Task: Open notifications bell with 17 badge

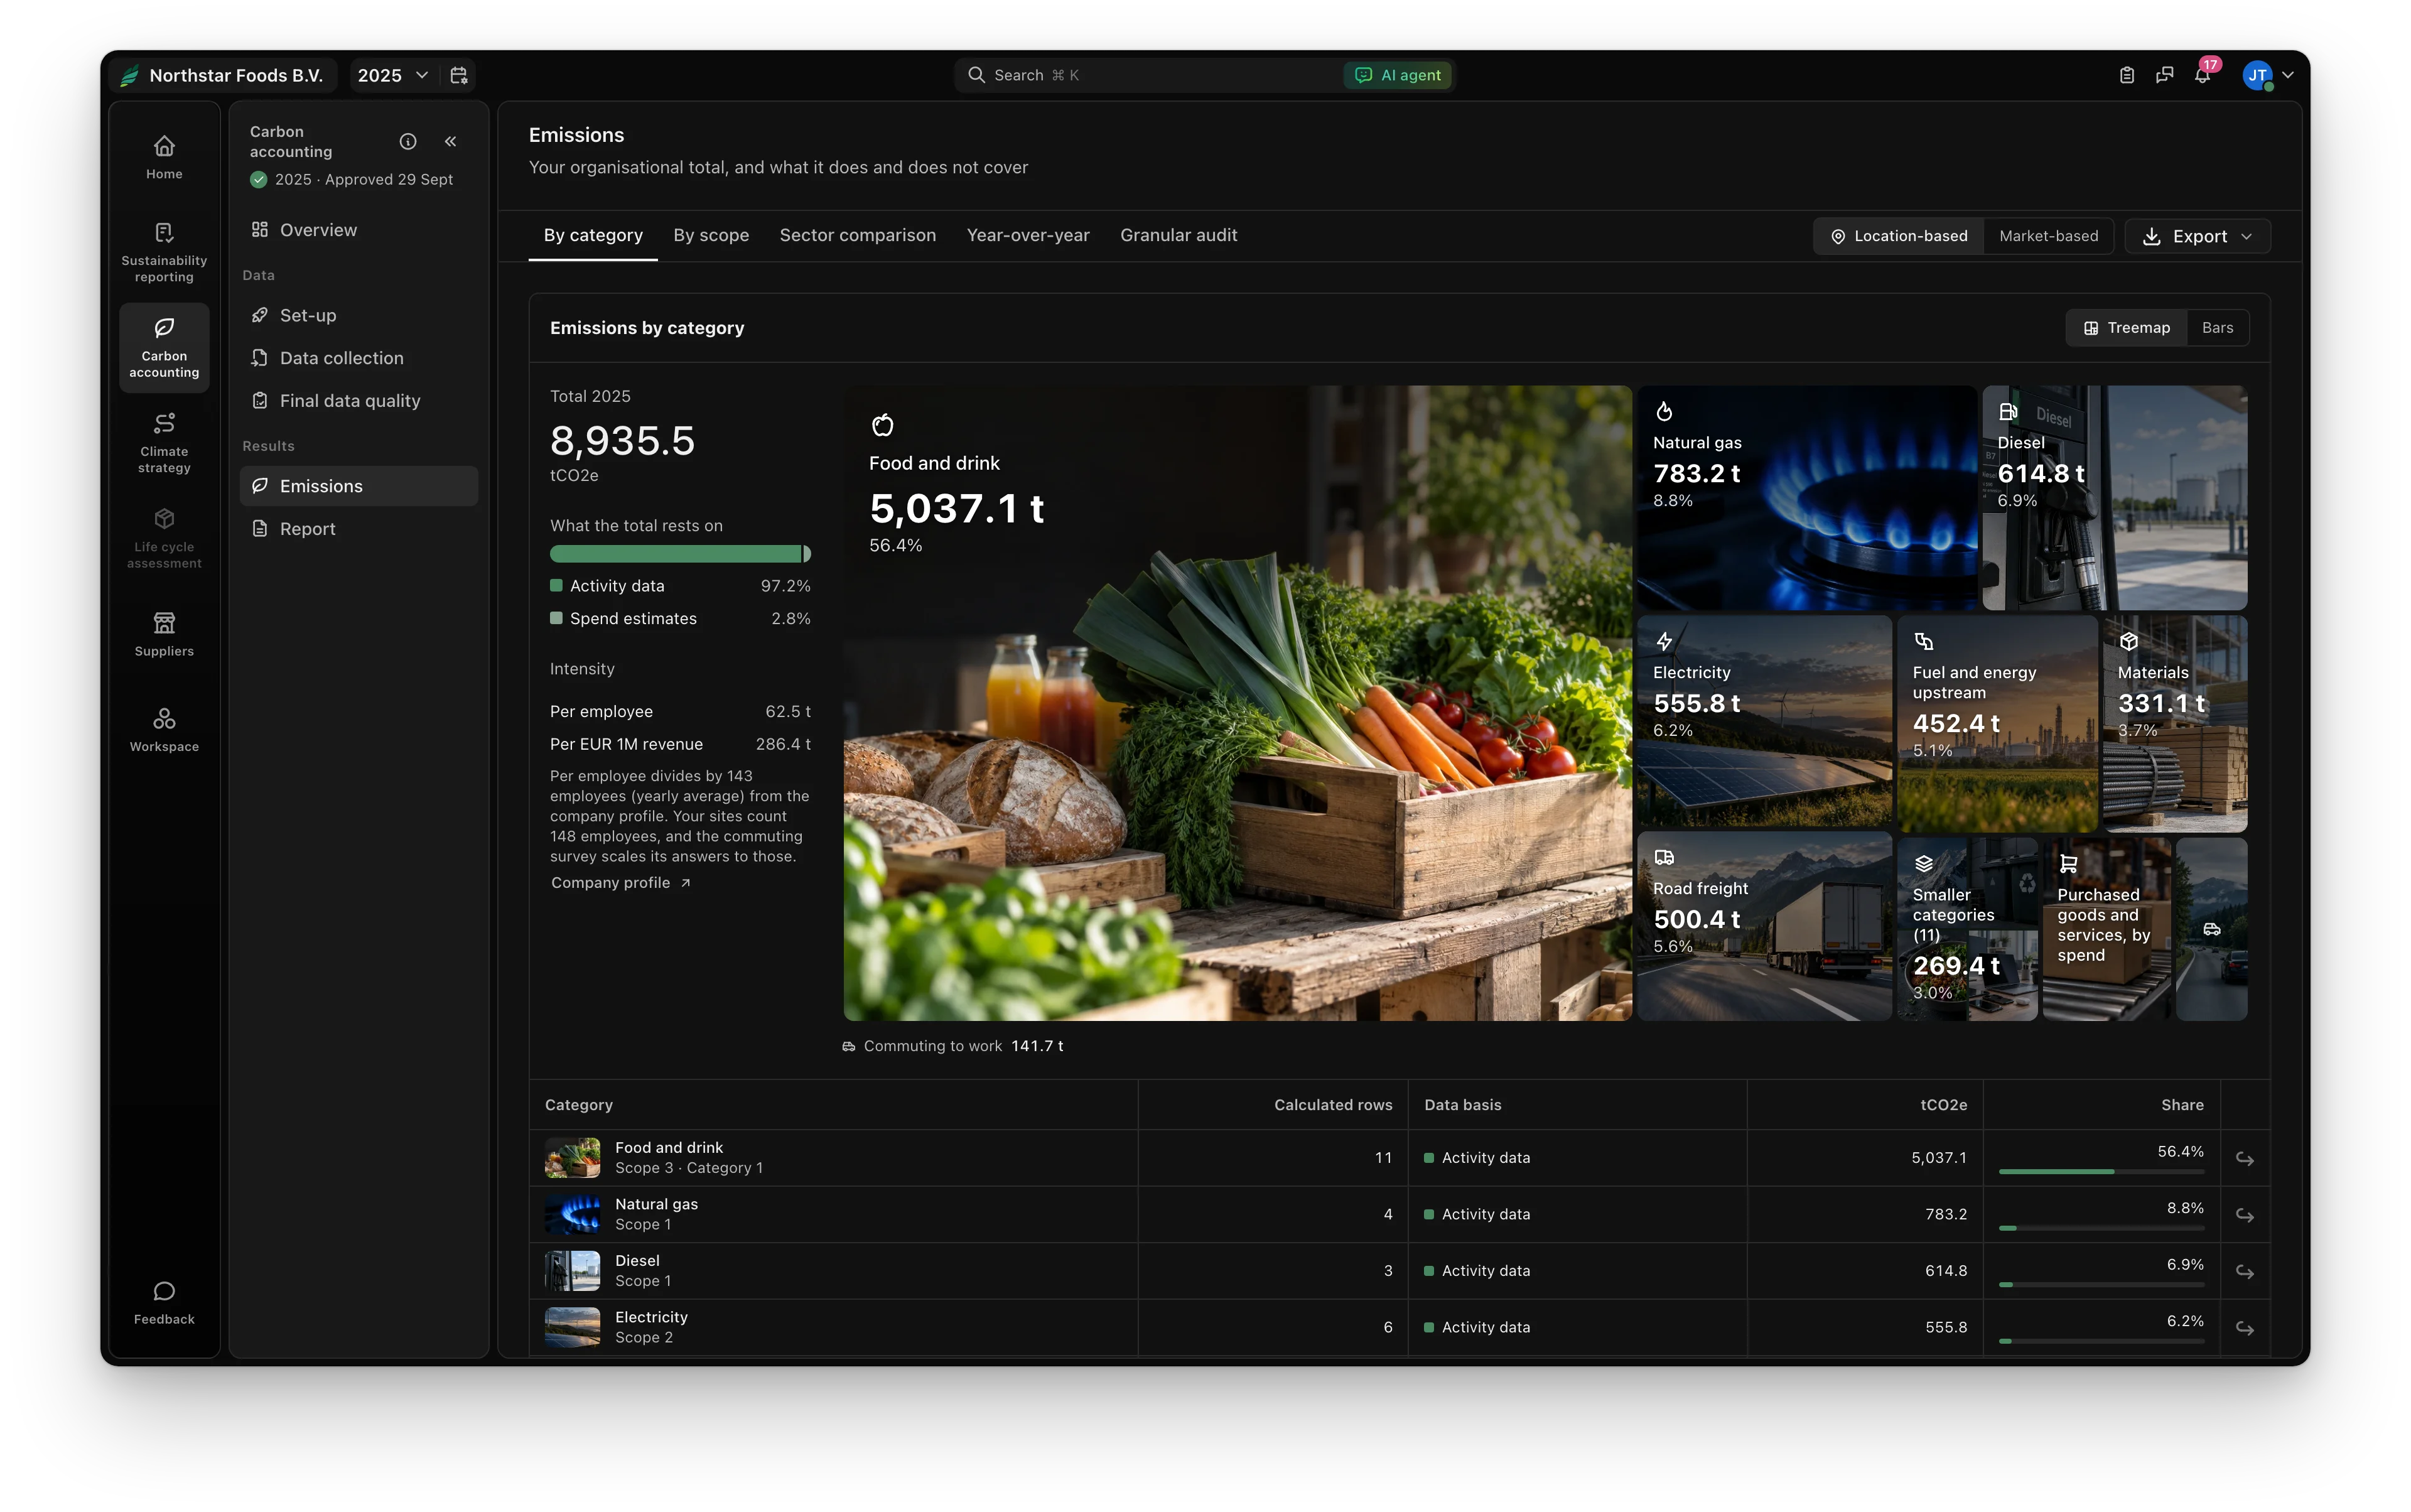Action: [x=2203, y=75]
